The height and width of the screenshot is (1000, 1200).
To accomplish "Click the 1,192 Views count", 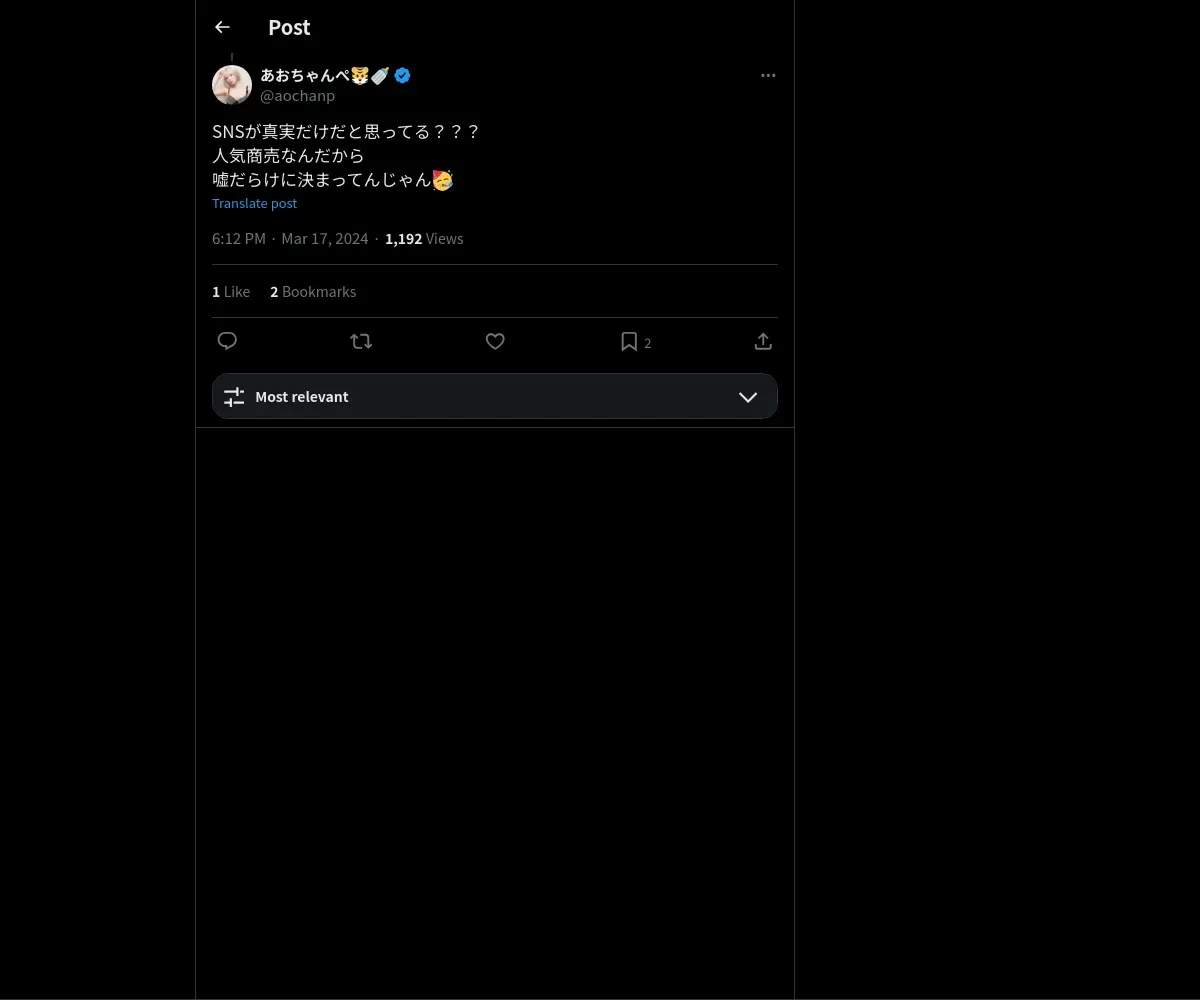I will click(x=424, y=239).
